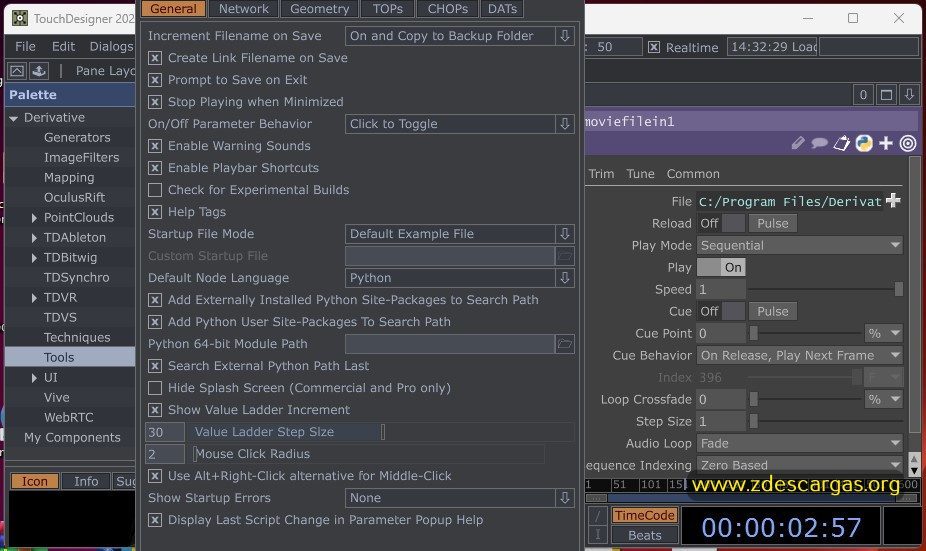Click the pencil edit icon in parameter header
Screen dimensions: 926x551
pos(798,143)
